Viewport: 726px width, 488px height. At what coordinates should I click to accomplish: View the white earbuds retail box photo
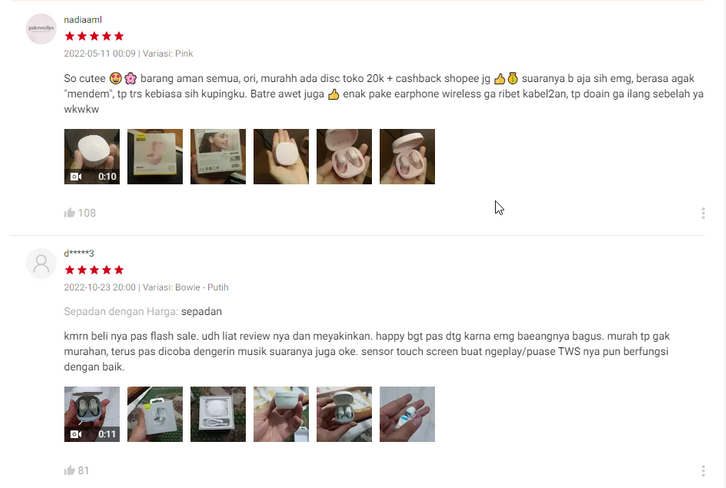(155, 414)
